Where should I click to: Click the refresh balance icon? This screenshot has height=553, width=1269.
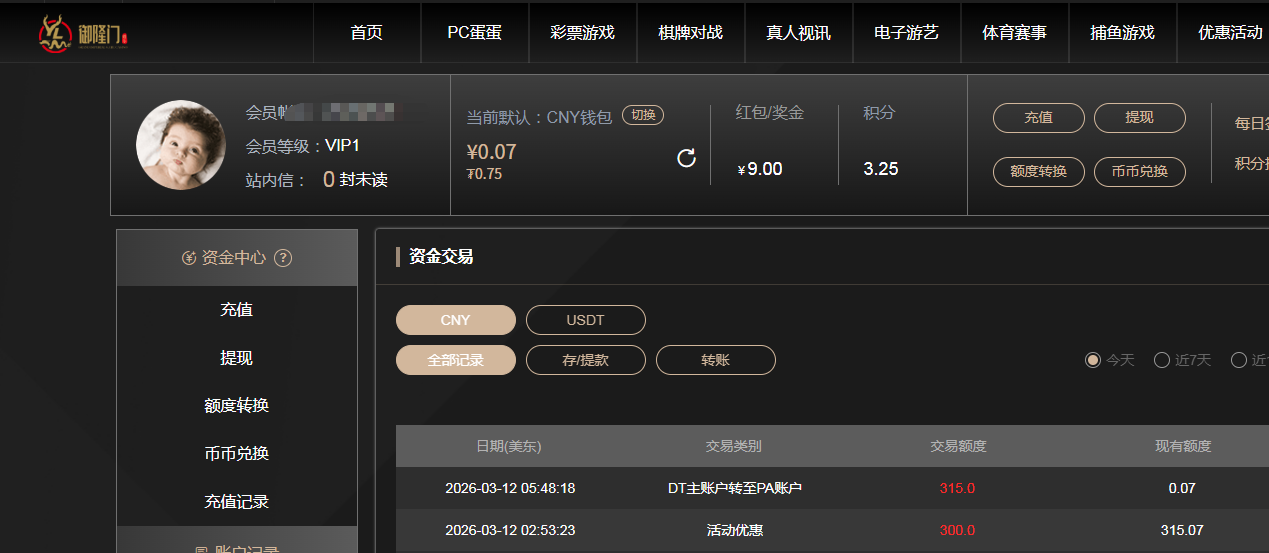tap(686, 158)
